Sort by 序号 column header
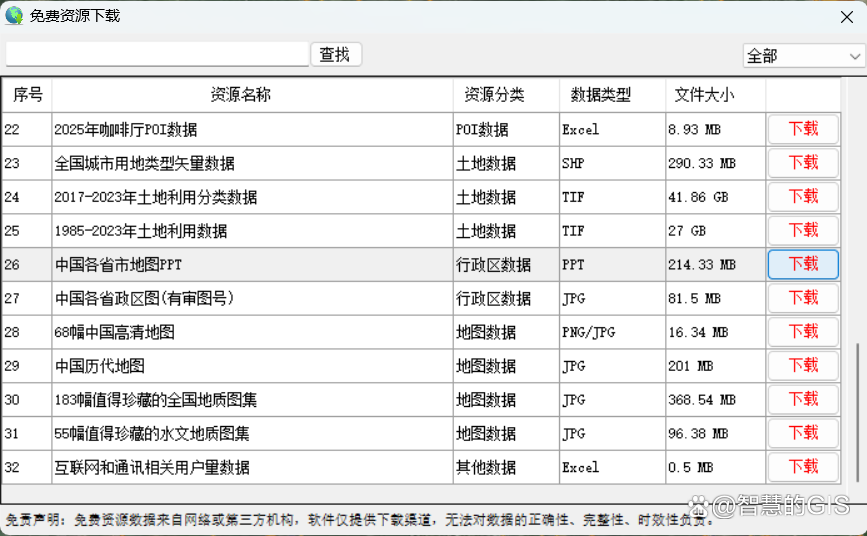Image resolution: width=867 pixels, height=536 pixels. click(27, 95)
